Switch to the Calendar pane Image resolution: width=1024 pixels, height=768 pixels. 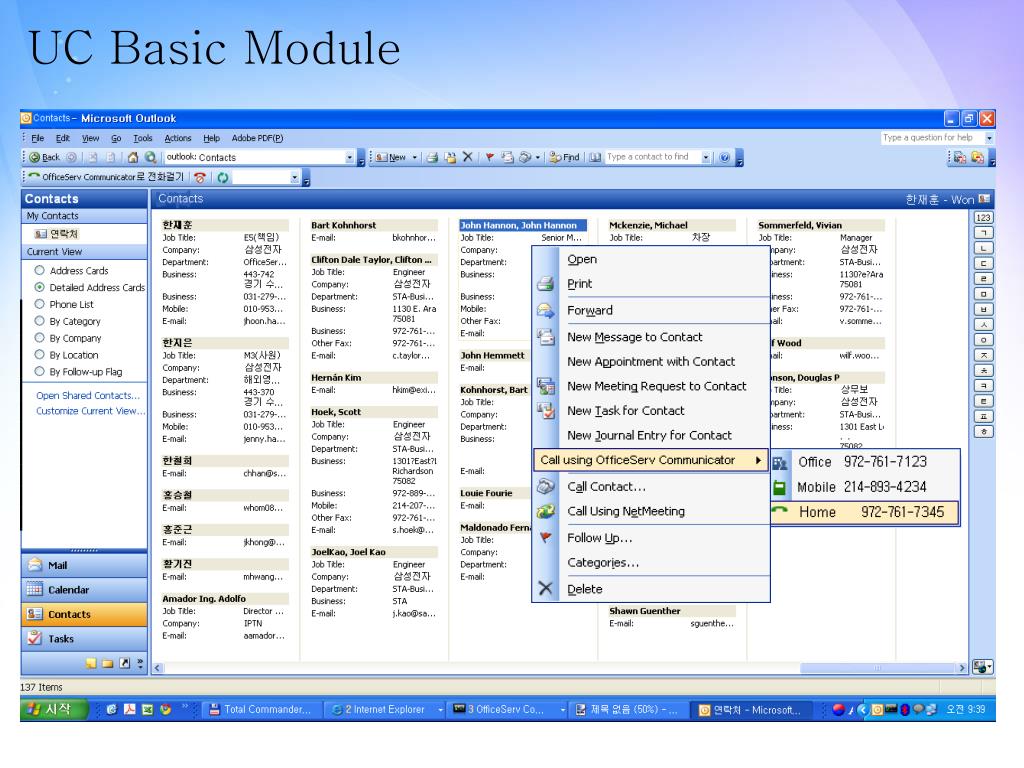coord(84,590)
